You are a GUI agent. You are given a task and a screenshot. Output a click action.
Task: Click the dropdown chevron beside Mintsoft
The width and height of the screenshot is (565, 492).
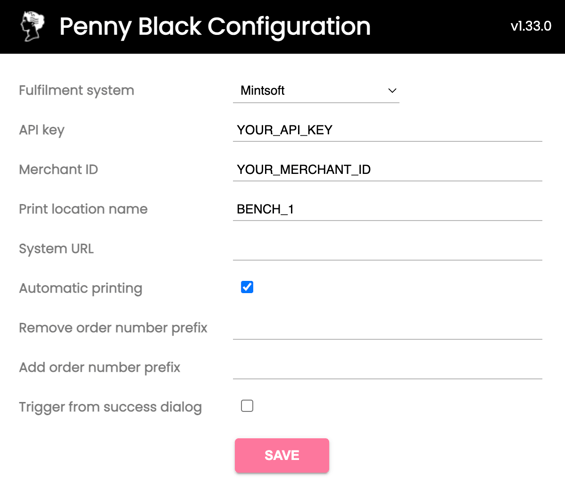(392, 90)
